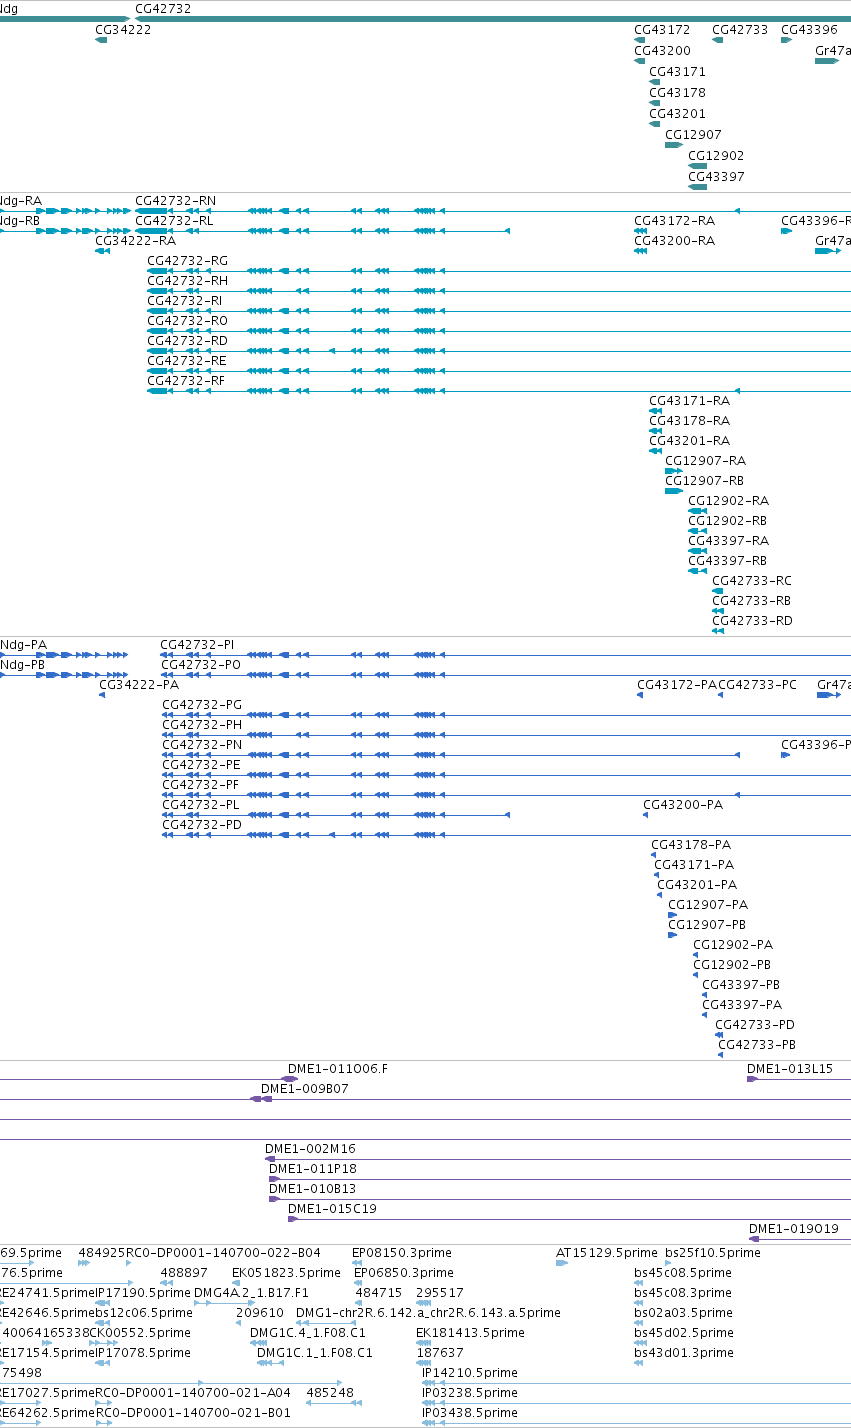Click protein Ndg-PB
The width and height of the screenshot is (851, 1428).
23,665
